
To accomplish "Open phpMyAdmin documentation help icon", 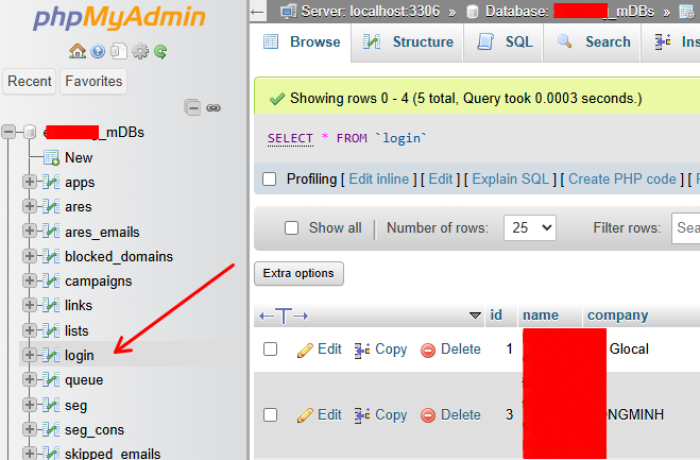I will [x=98, y=51].
